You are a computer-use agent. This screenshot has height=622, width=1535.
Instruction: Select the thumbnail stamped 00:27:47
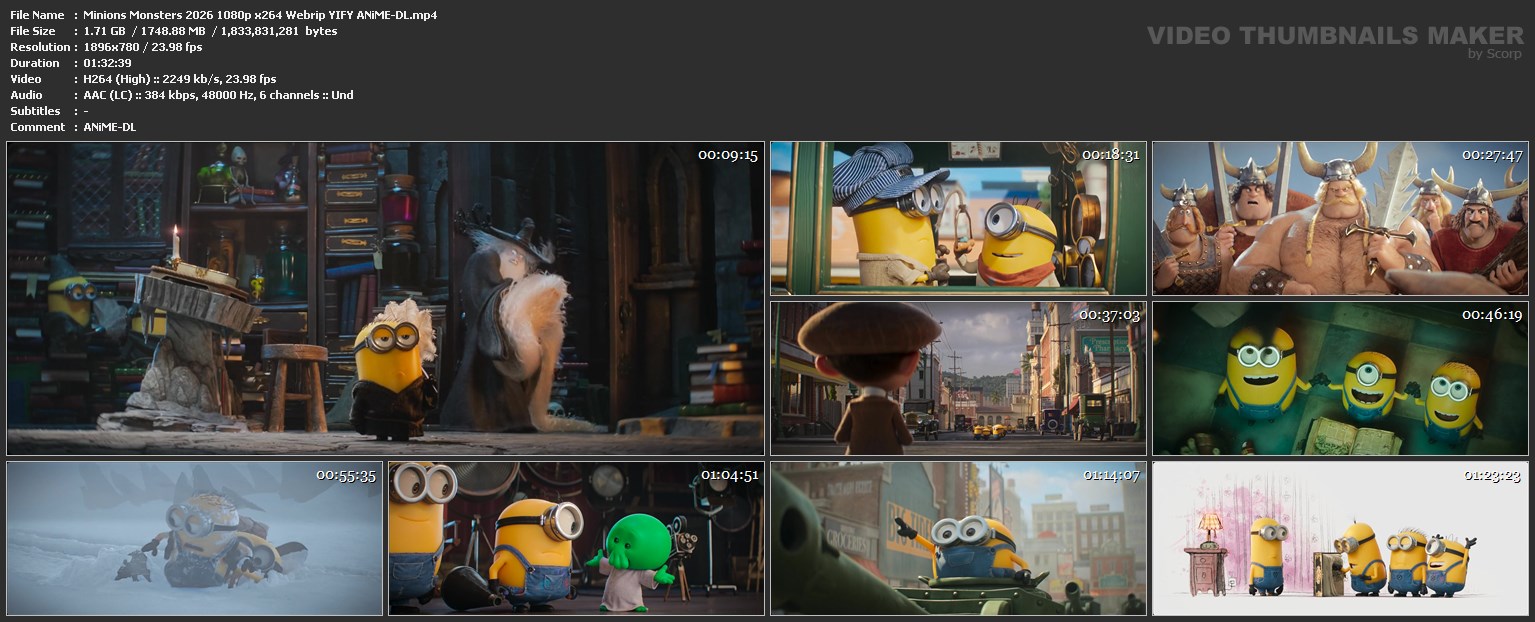[1340, 218]
